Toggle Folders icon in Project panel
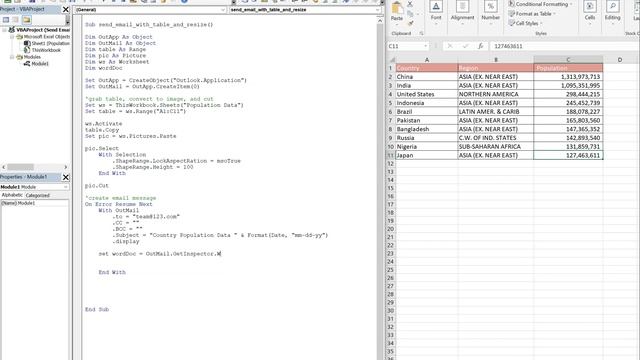Viewport: 640px width, 360px height. point(27,20)
